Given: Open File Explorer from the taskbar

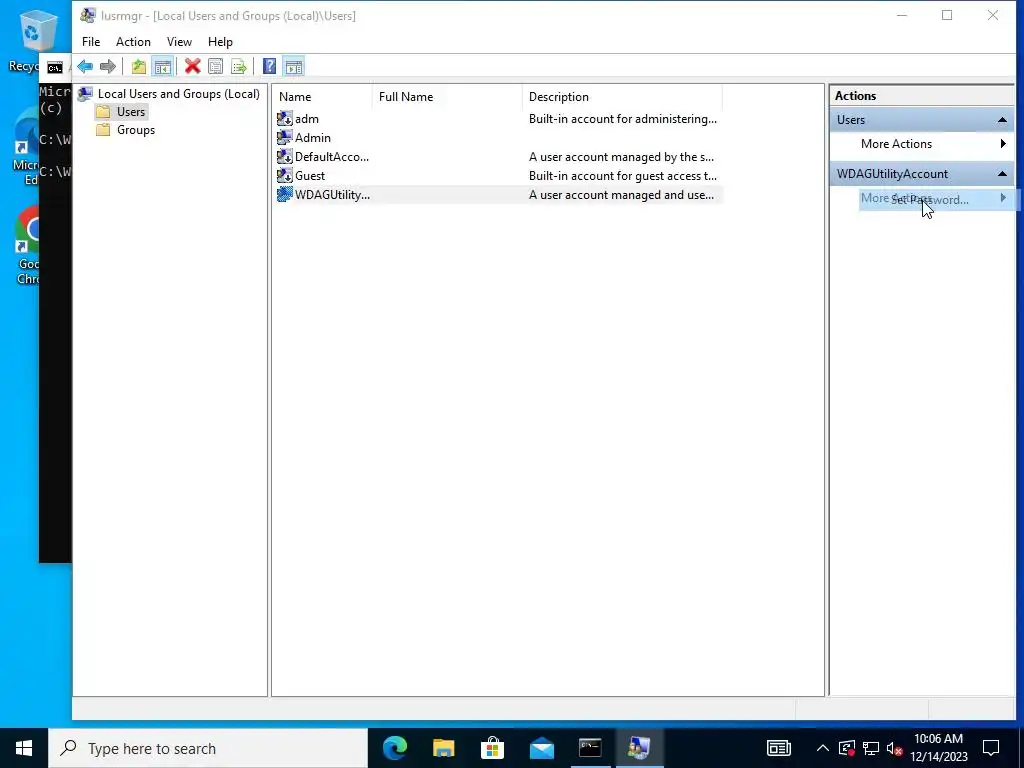Looking at the screenshot, I should point(443,748).
